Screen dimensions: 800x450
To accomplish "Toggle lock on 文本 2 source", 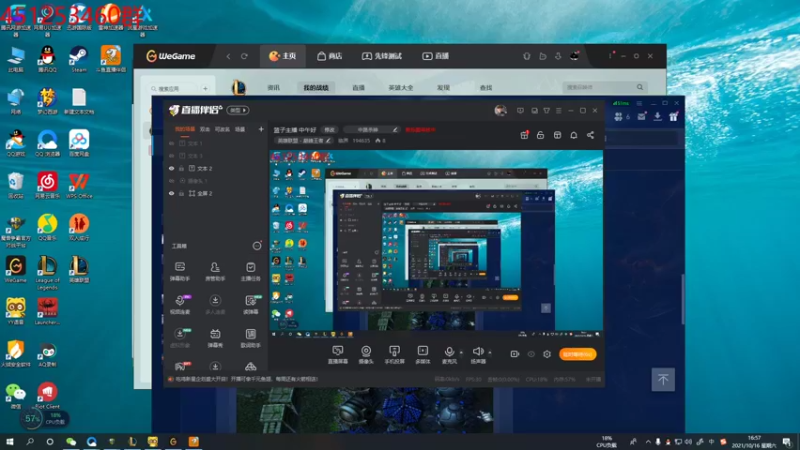I will click(181, 168).
